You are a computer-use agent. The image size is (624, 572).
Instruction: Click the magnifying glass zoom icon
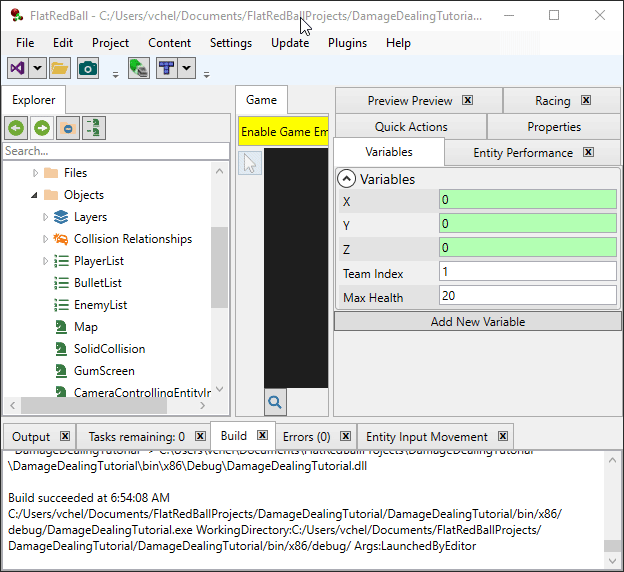coord(276,402)
